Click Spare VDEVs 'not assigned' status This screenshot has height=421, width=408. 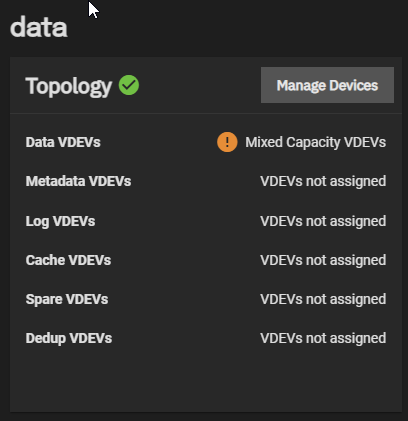(x=323, y=300)
